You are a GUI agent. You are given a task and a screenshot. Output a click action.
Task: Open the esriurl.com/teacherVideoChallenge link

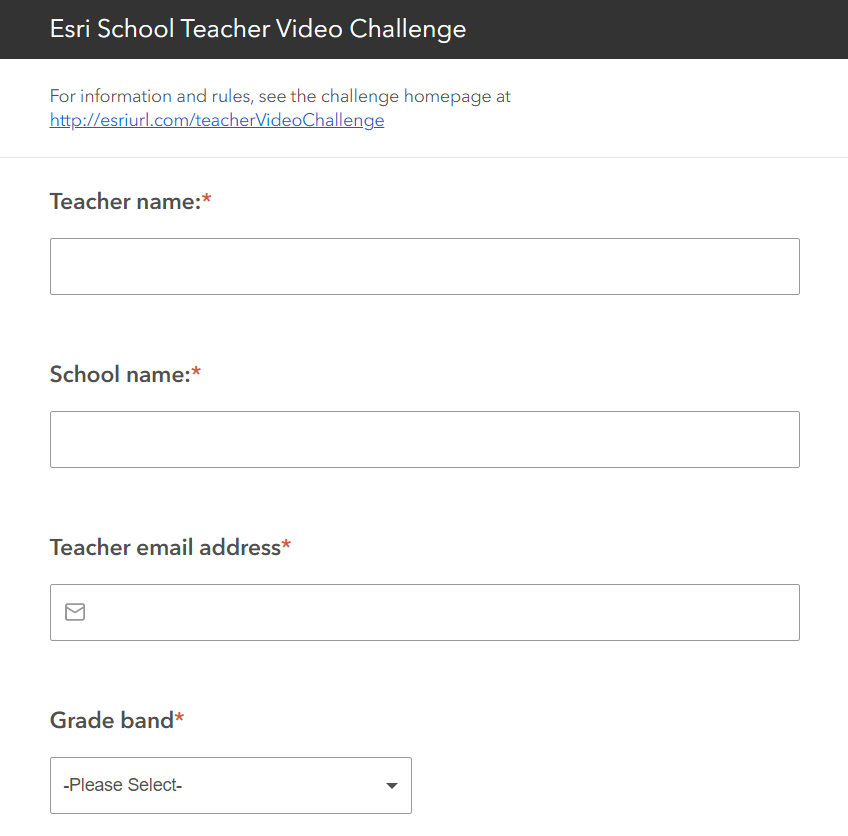click(x=217, y=120)
